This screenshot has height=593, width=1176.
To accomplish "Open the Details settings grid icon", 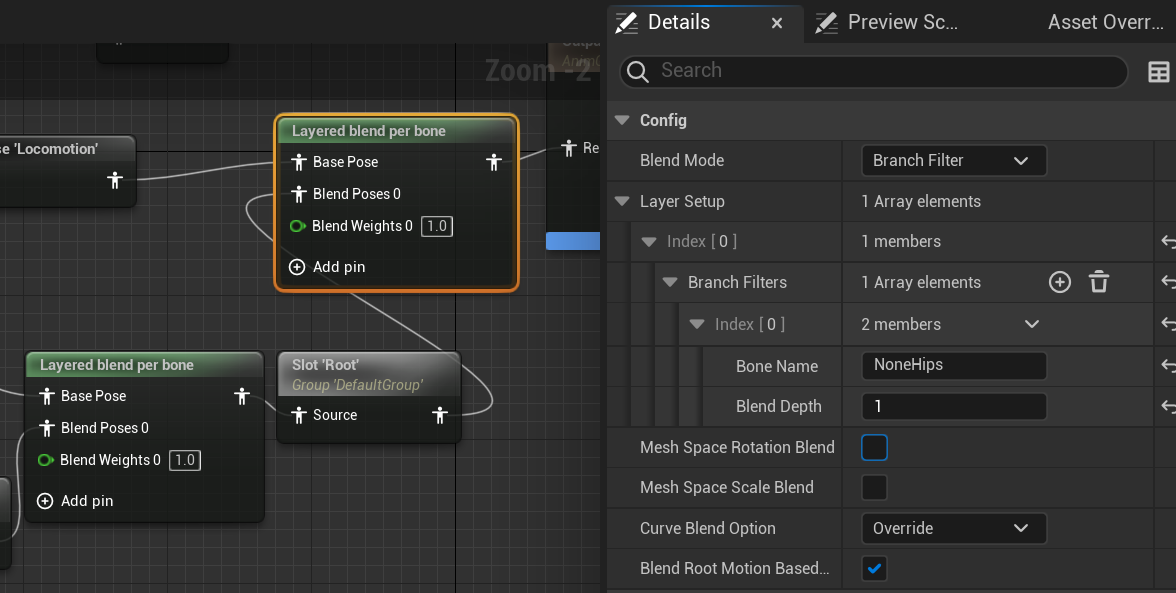I will (1159, 71).
